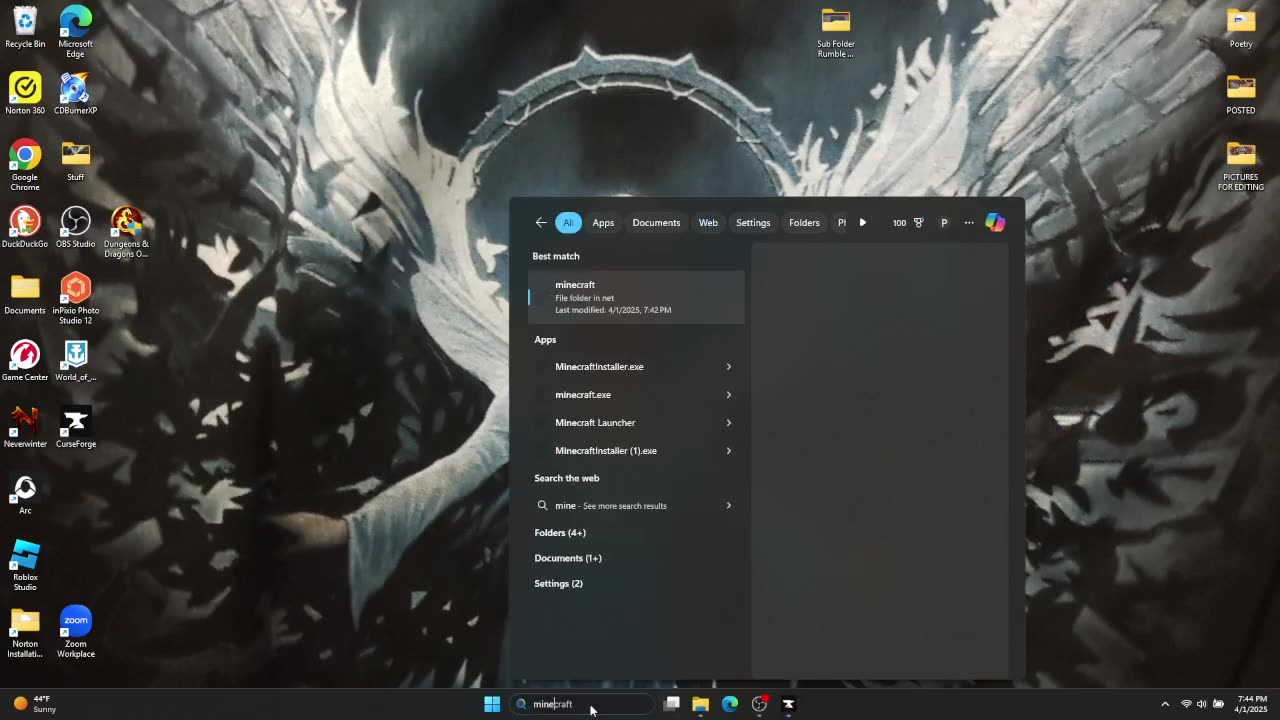This screenshot has height=720, width=1280.
Task: Open File Explorer from the taskbar
Action: tap(700, 704)
